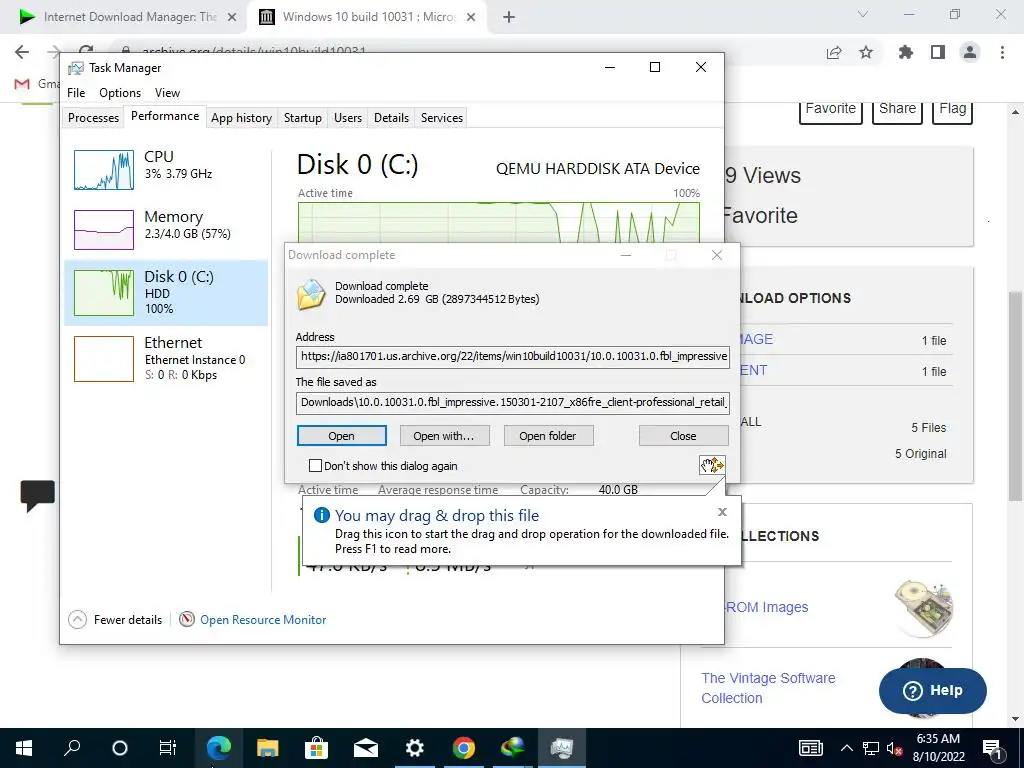This screenshot has width=1024, height=768.
Task: Switch to Processes tab in Task Manager
Action: click(x=93, y=118)
